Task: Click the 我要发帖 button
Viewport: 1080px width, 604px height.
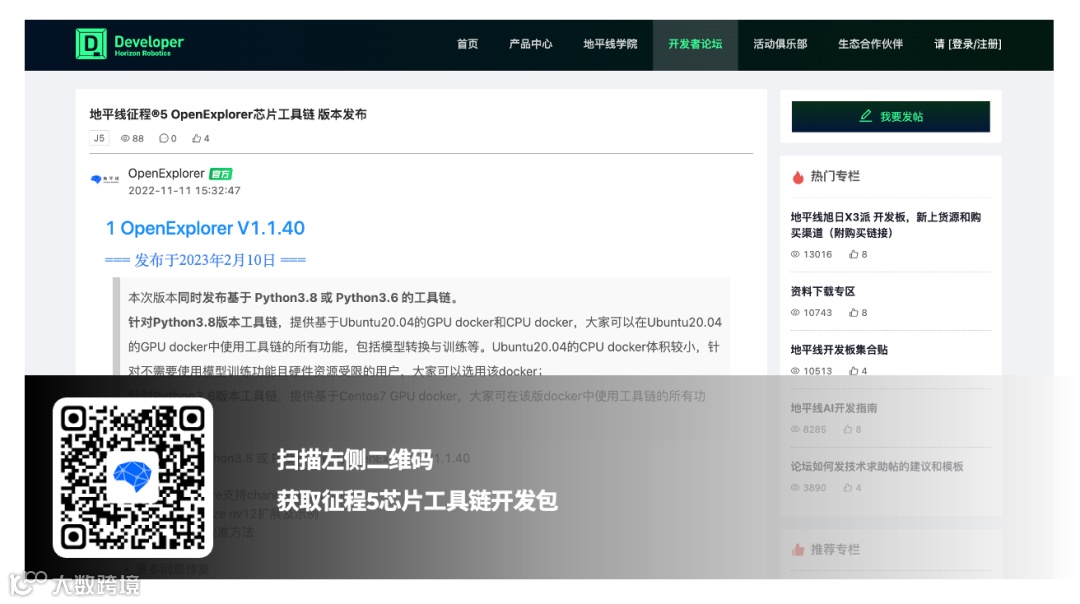Action: coord(891,116)
